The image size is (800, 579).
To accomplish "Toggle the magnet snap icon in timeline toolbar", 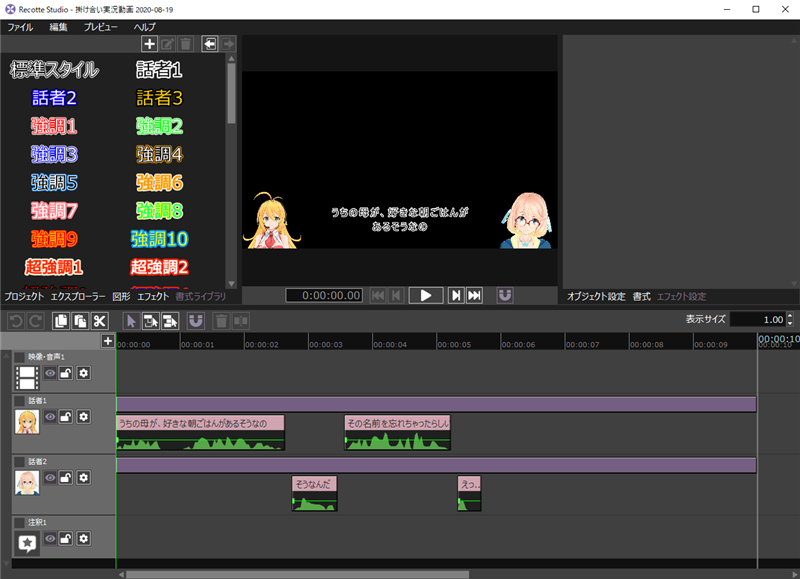I will [196, 321].
